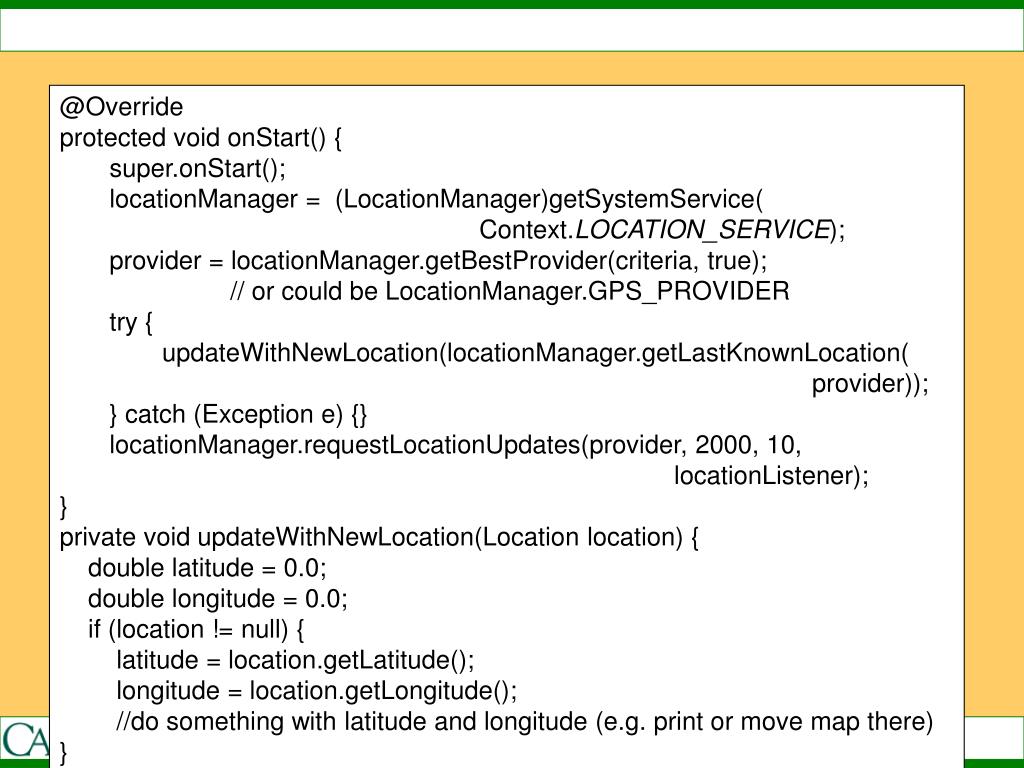Click the 'try {' line

(131, 323)
